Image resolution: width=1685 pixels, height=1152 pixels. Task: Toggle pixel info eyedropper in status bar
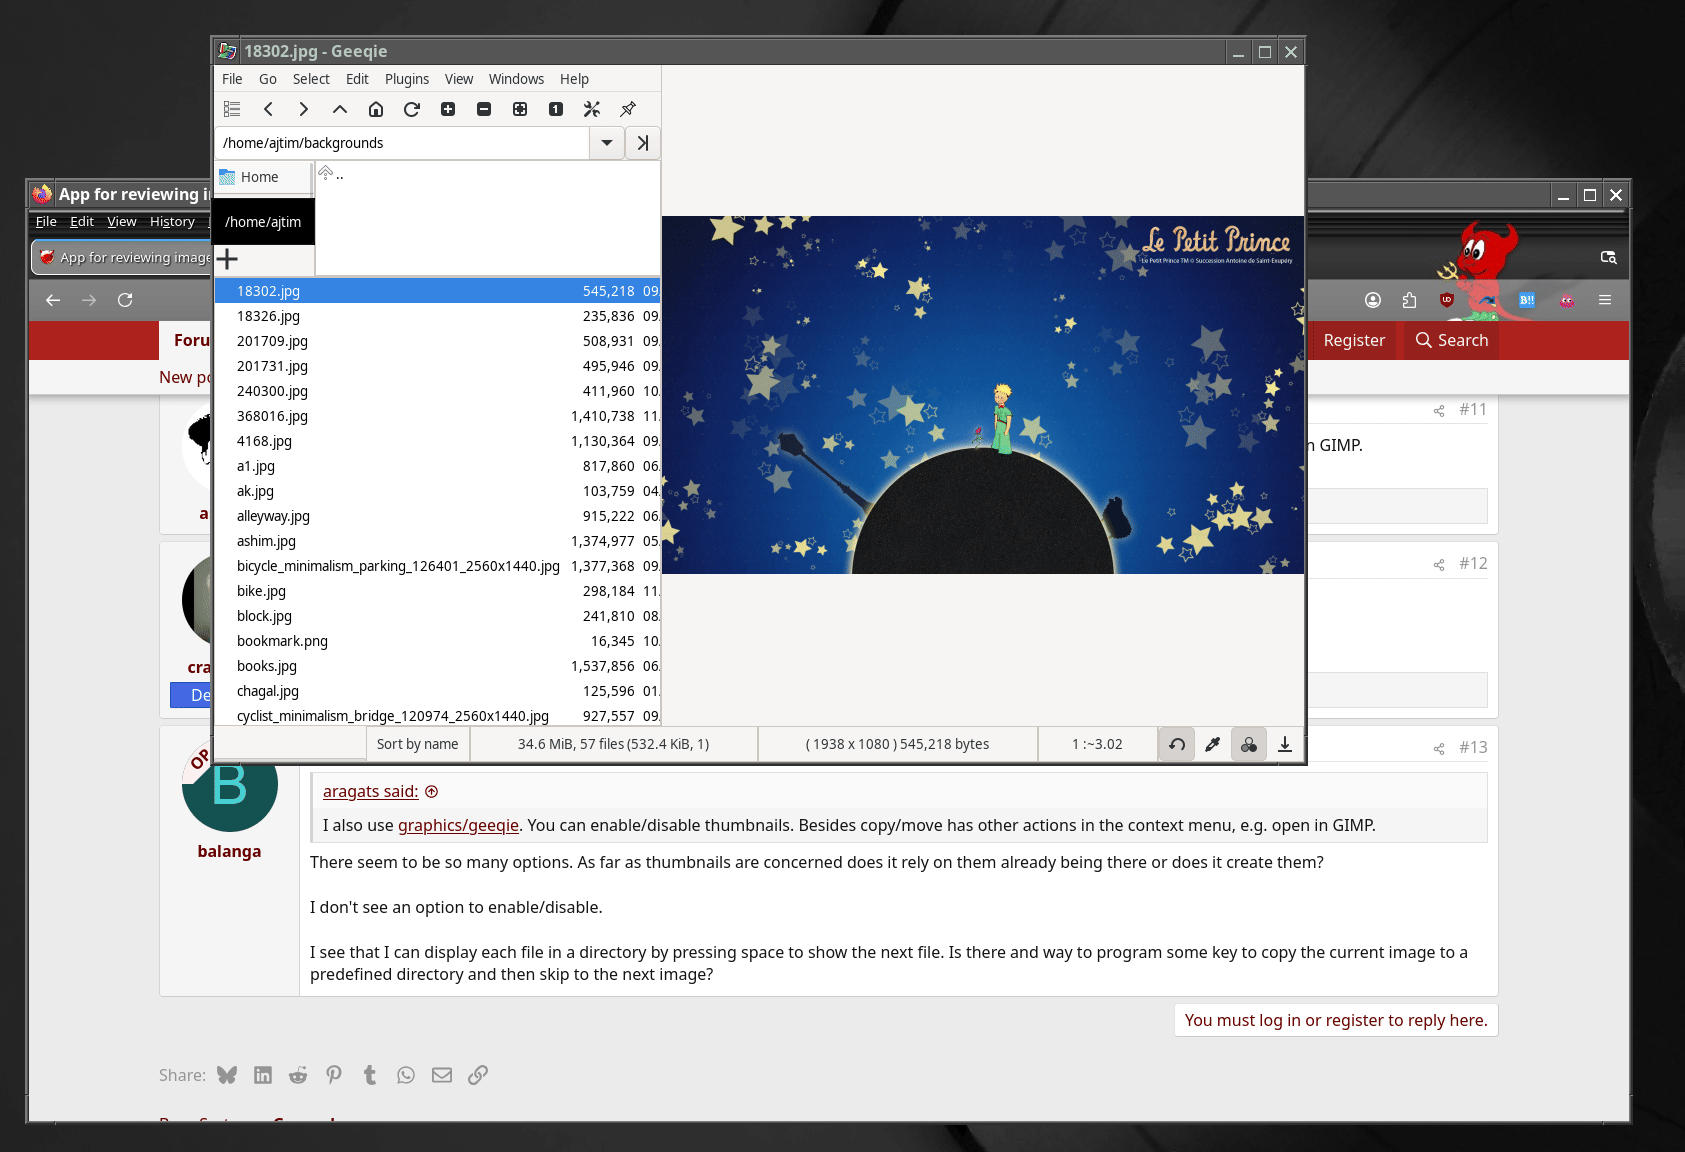tap(1213, 744)
